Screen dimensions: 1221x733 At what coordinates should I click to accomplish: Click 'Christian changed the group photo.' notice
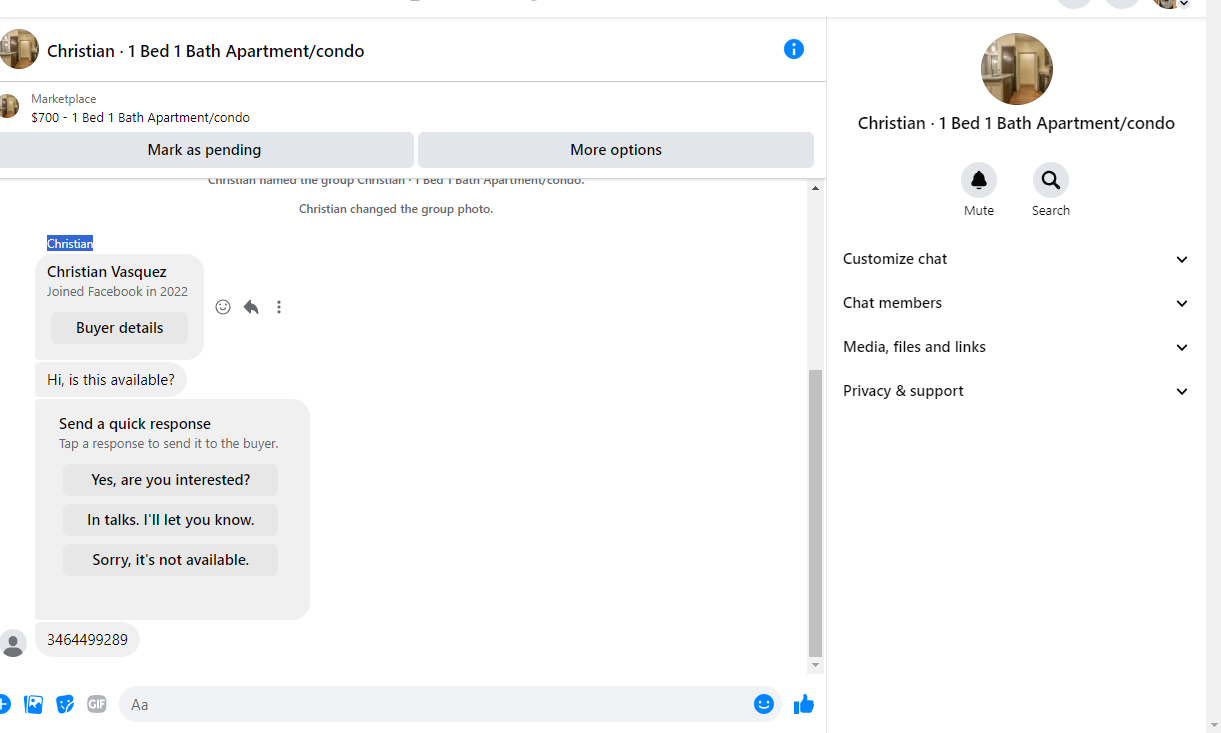point(396,209)
